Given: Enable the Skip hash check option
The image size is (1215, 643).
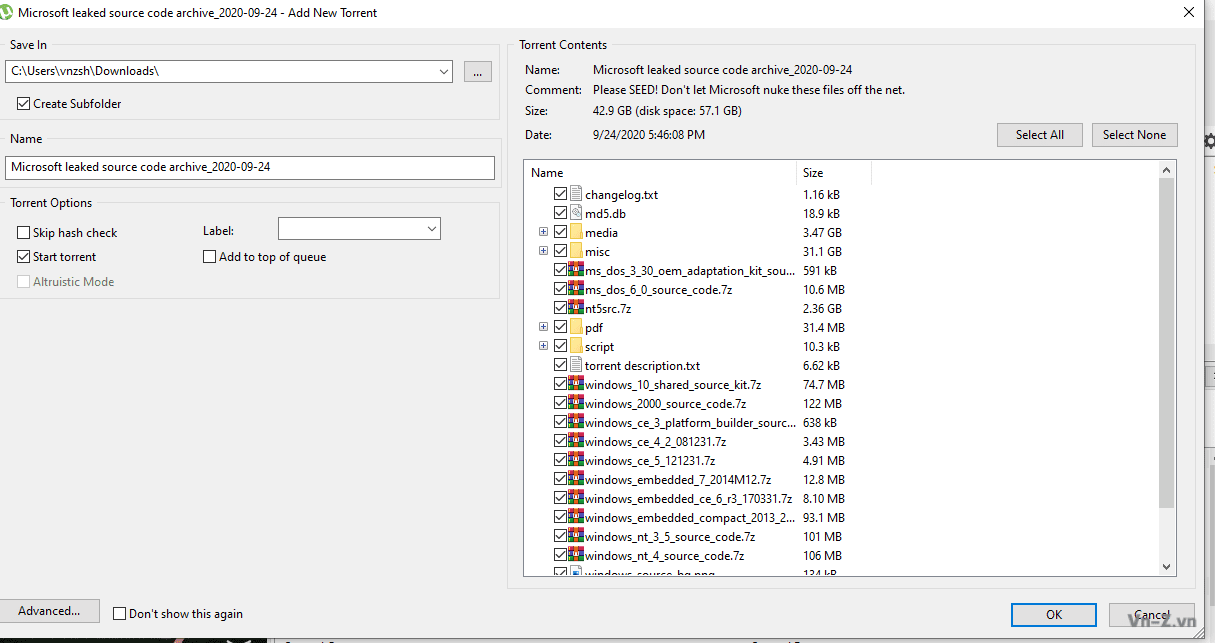Looking at the screenshot, I should [x=24, y=233].
